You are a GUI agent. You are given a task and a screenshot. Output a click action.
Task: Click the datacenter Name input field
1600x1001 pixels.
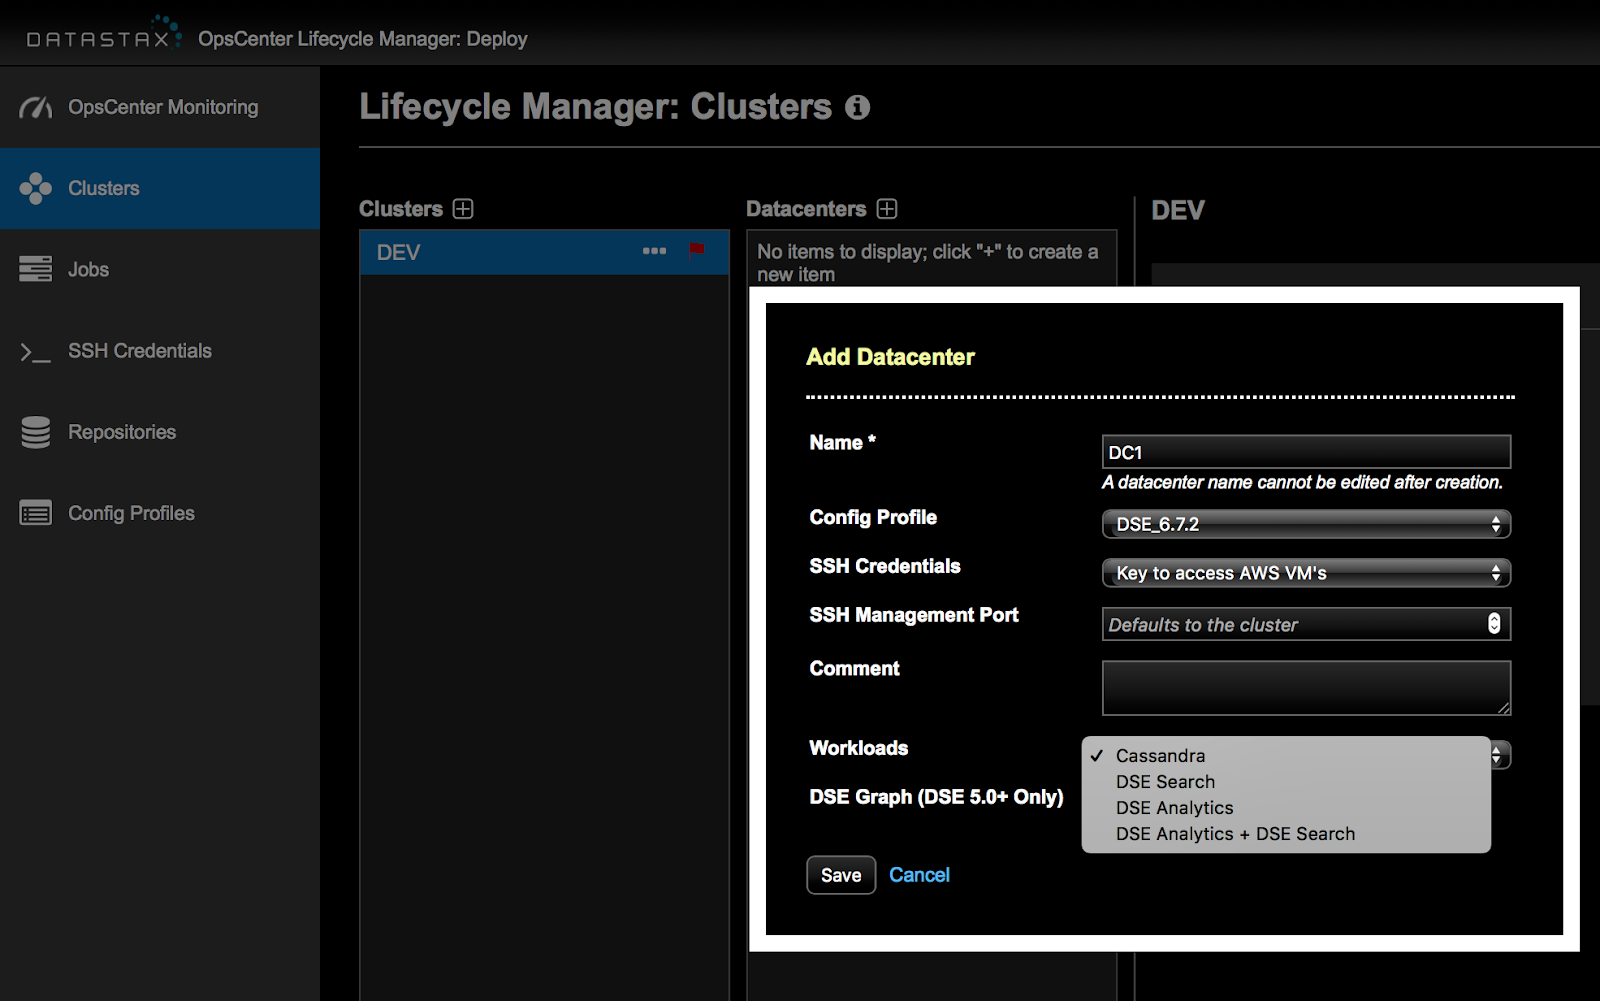(x=1306, y=452)
